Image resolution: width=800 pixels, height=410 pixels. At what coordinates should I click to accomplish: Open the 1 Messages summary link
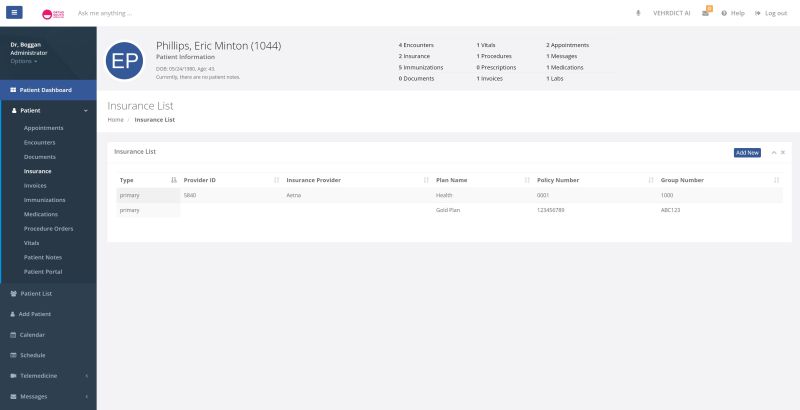tap(561, 56)
